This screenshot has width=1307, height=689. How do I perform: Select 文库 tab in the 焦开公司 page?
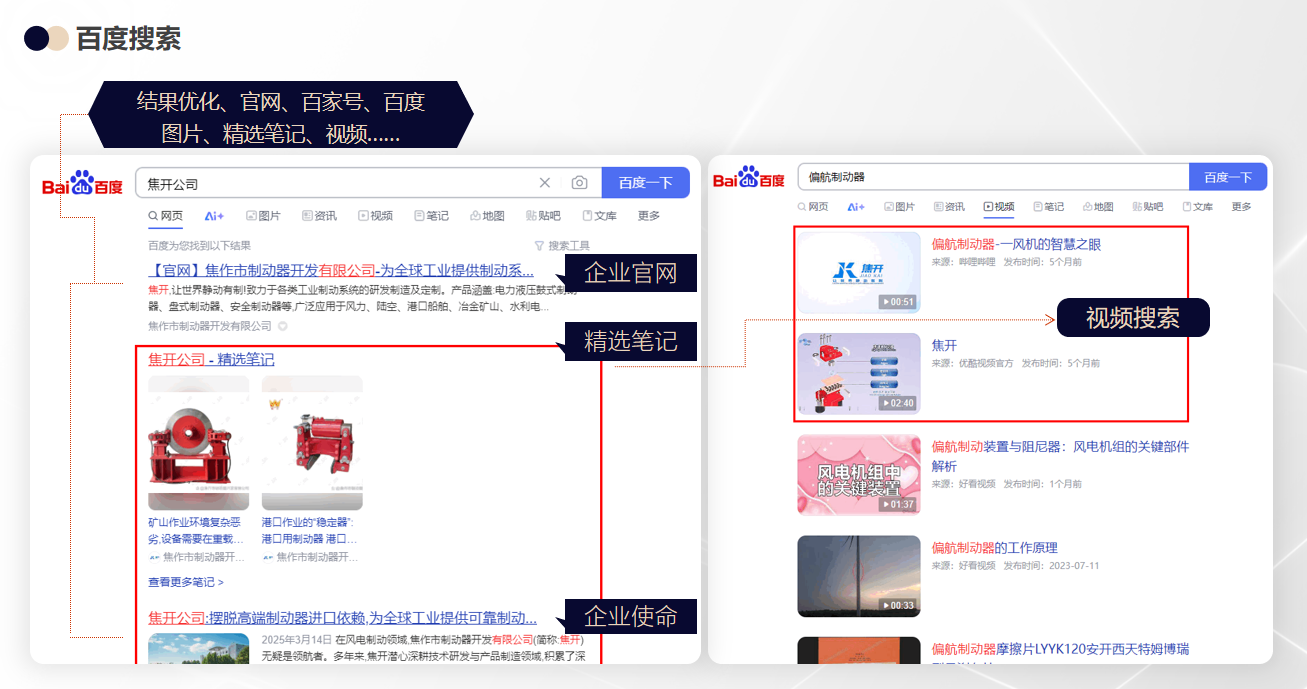click(600, 215)
